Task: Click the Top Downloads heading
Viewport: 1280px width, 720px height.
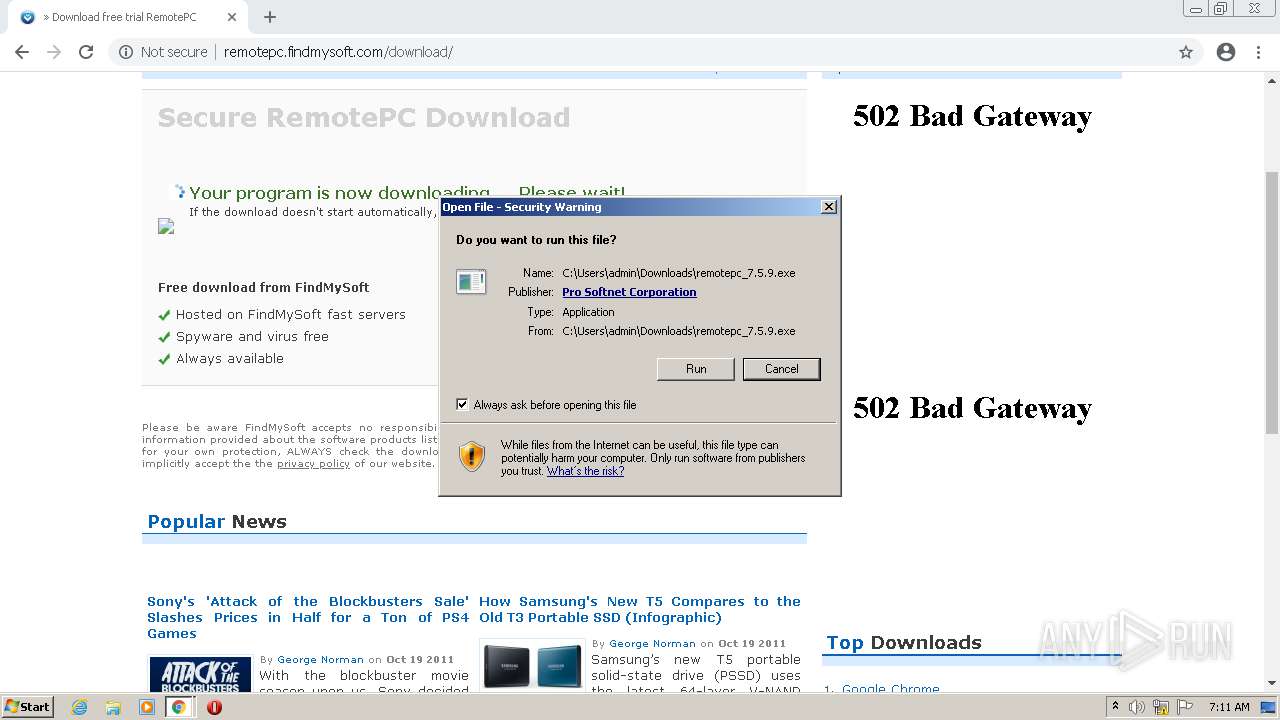Action: 904,643
